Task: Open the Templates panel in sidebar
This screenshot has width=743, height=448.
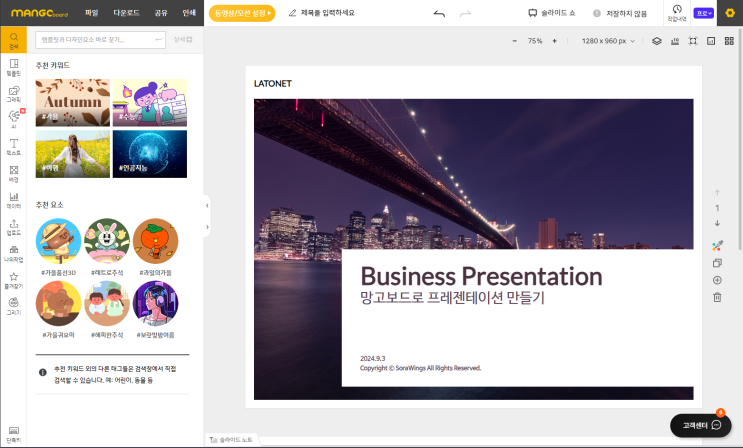Action: (x=13, y=67)
